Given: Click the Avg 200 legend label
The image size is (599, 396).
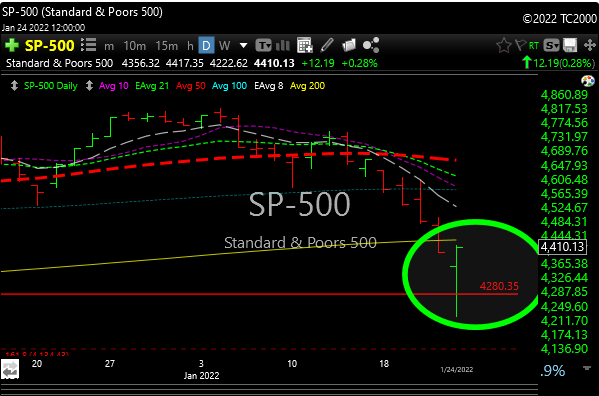Looking at the screenshot, I should point(308,86).
